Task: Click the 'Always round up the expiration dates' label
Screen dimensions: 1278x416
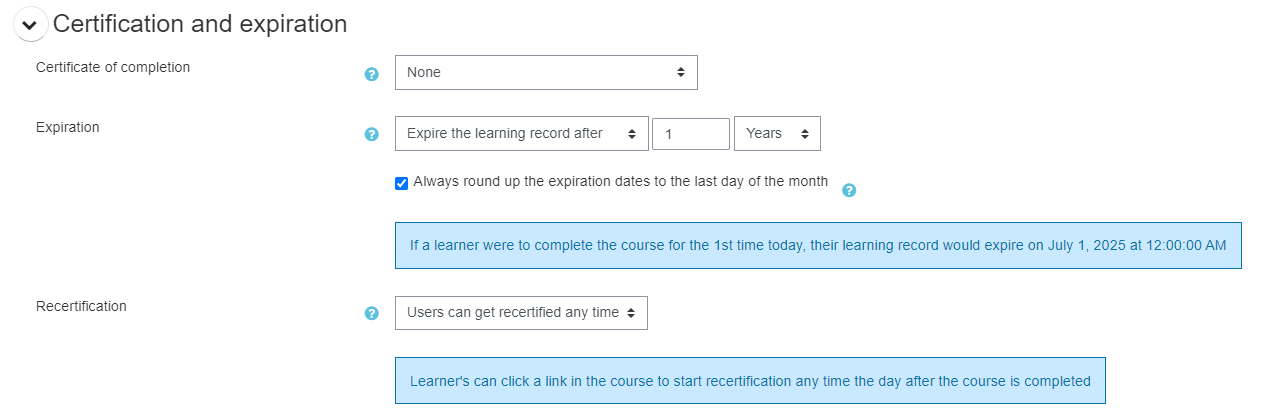Action: [x=620, y=182]
